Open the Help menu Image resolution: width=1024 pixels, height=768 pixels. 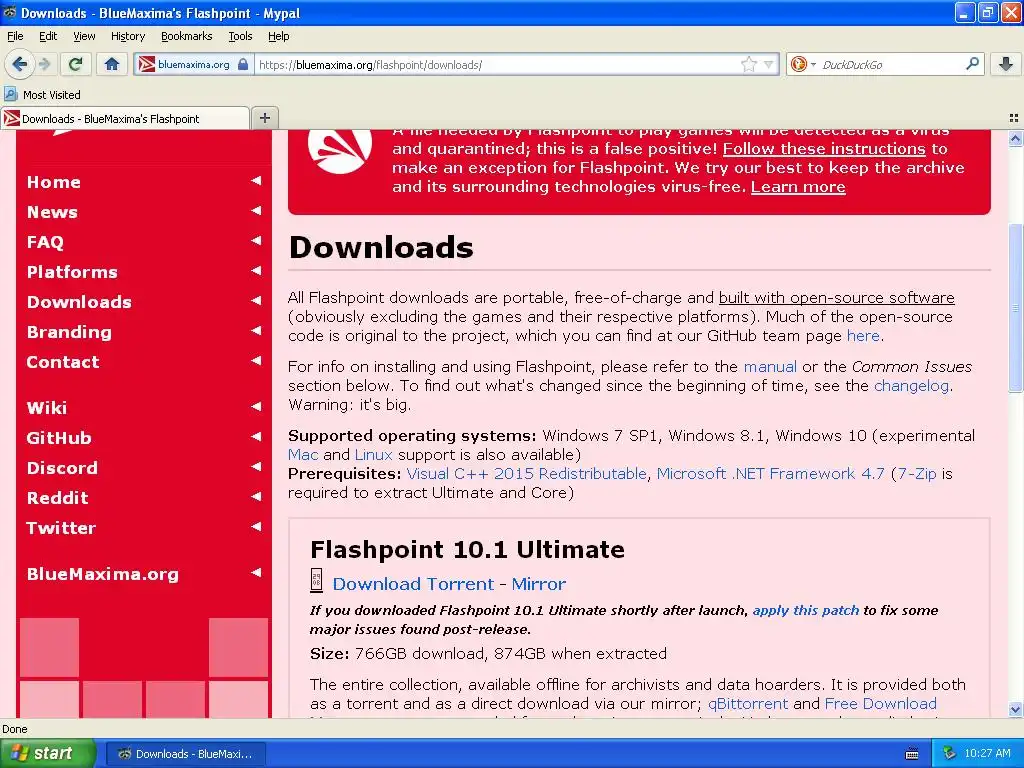click(x=278, y=36)
